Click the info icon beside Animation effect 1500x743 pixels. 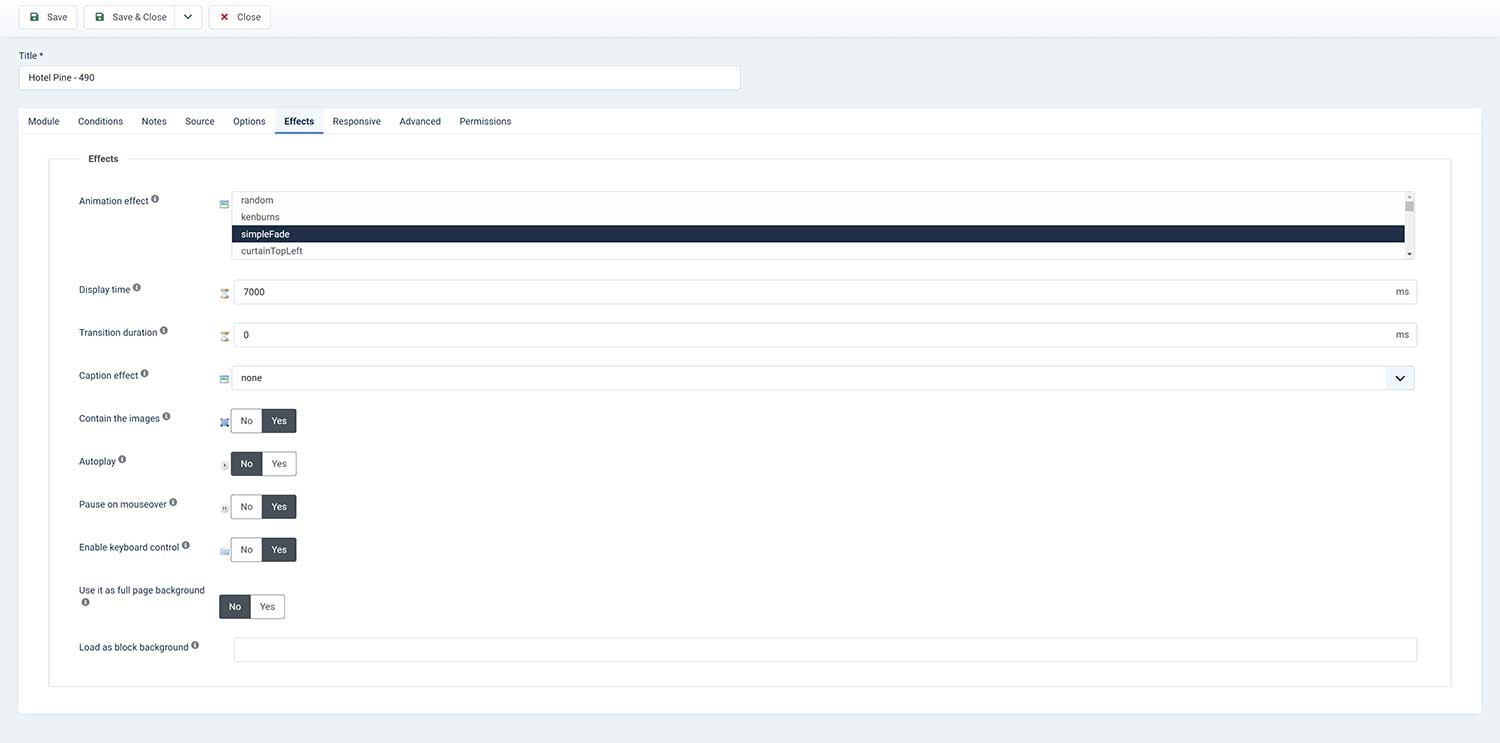(x=155, y=199)
